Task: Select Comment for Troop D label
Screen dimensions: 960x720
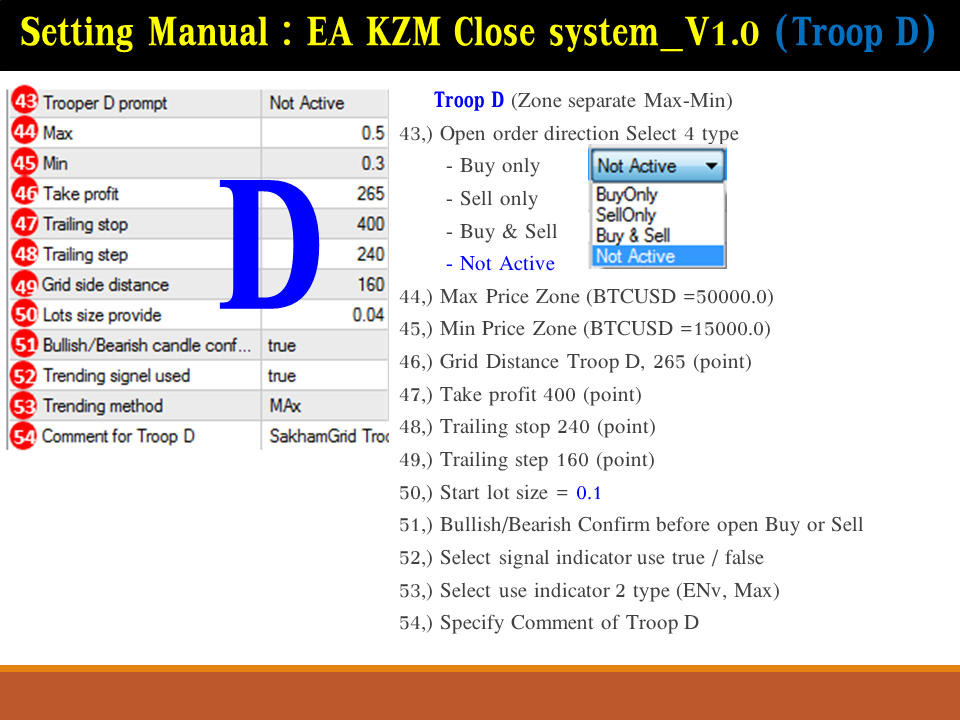Action: [x=118, y=437]
